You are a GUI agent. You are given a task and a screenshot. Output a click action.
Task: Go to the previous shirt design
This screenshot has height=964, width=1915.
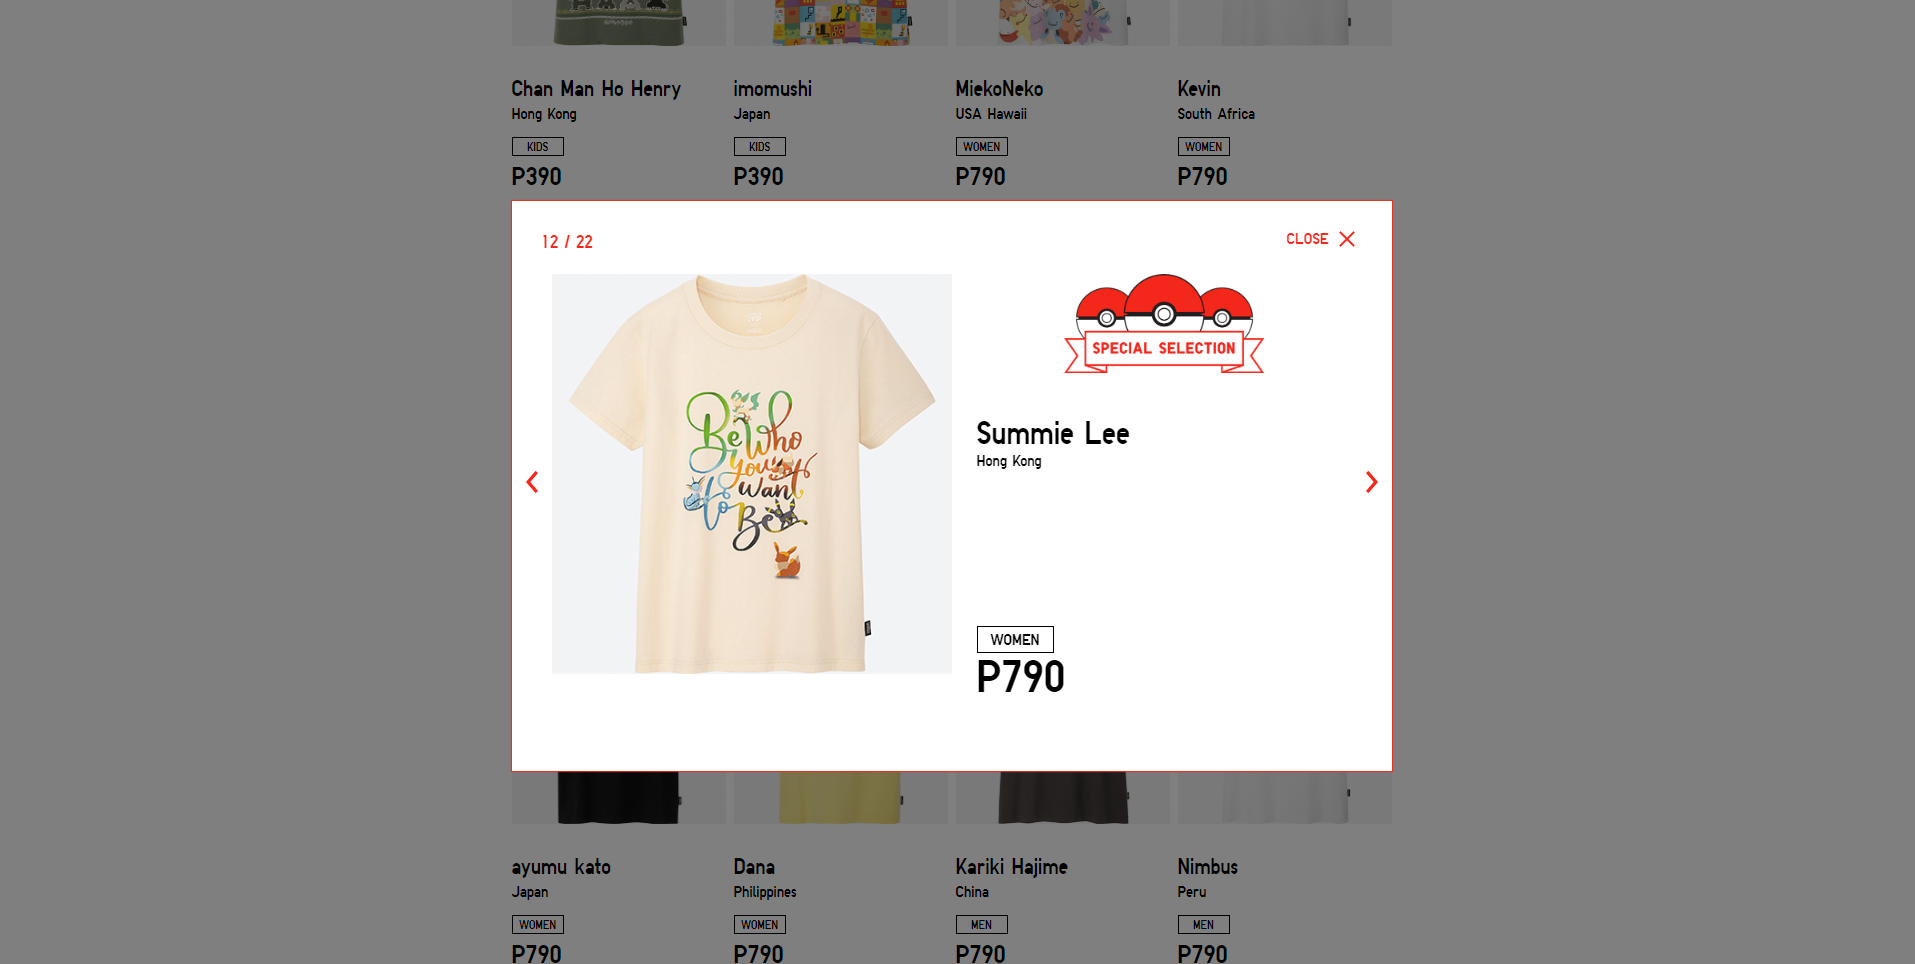pyautogui.click(x=532, y=482)
